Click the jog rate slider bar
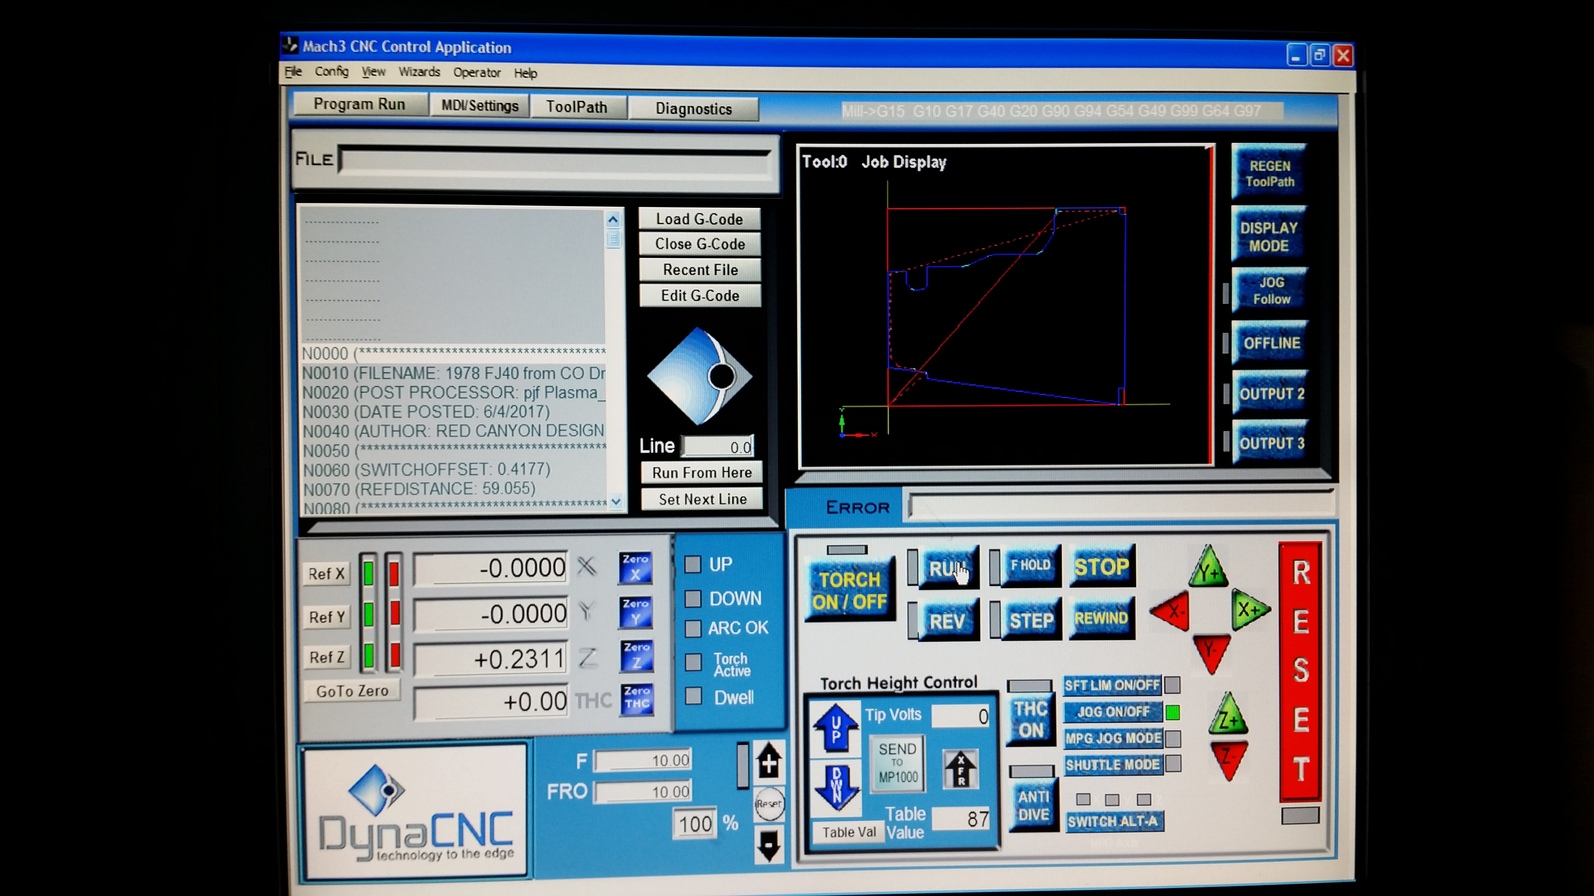 pos(742,766)
